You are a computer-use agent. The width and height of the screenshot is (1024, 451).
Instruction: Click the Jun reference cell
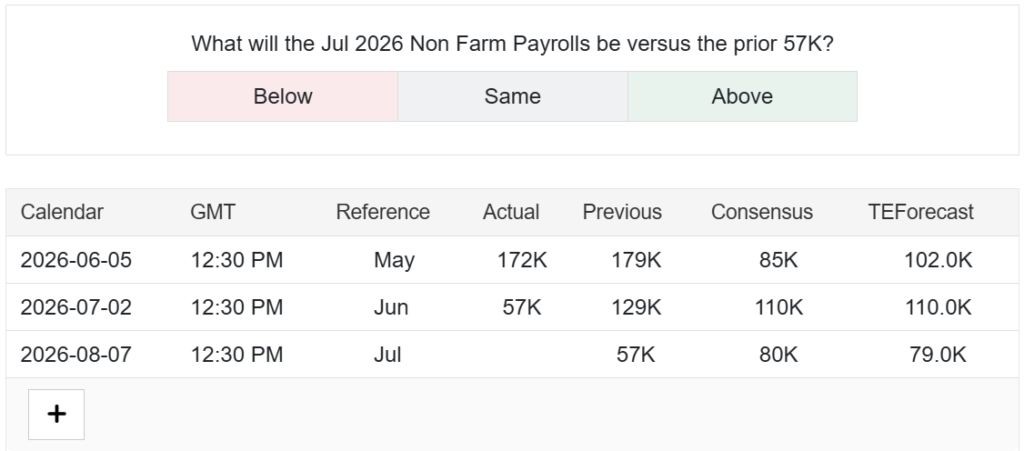click(x=391, y=307)
